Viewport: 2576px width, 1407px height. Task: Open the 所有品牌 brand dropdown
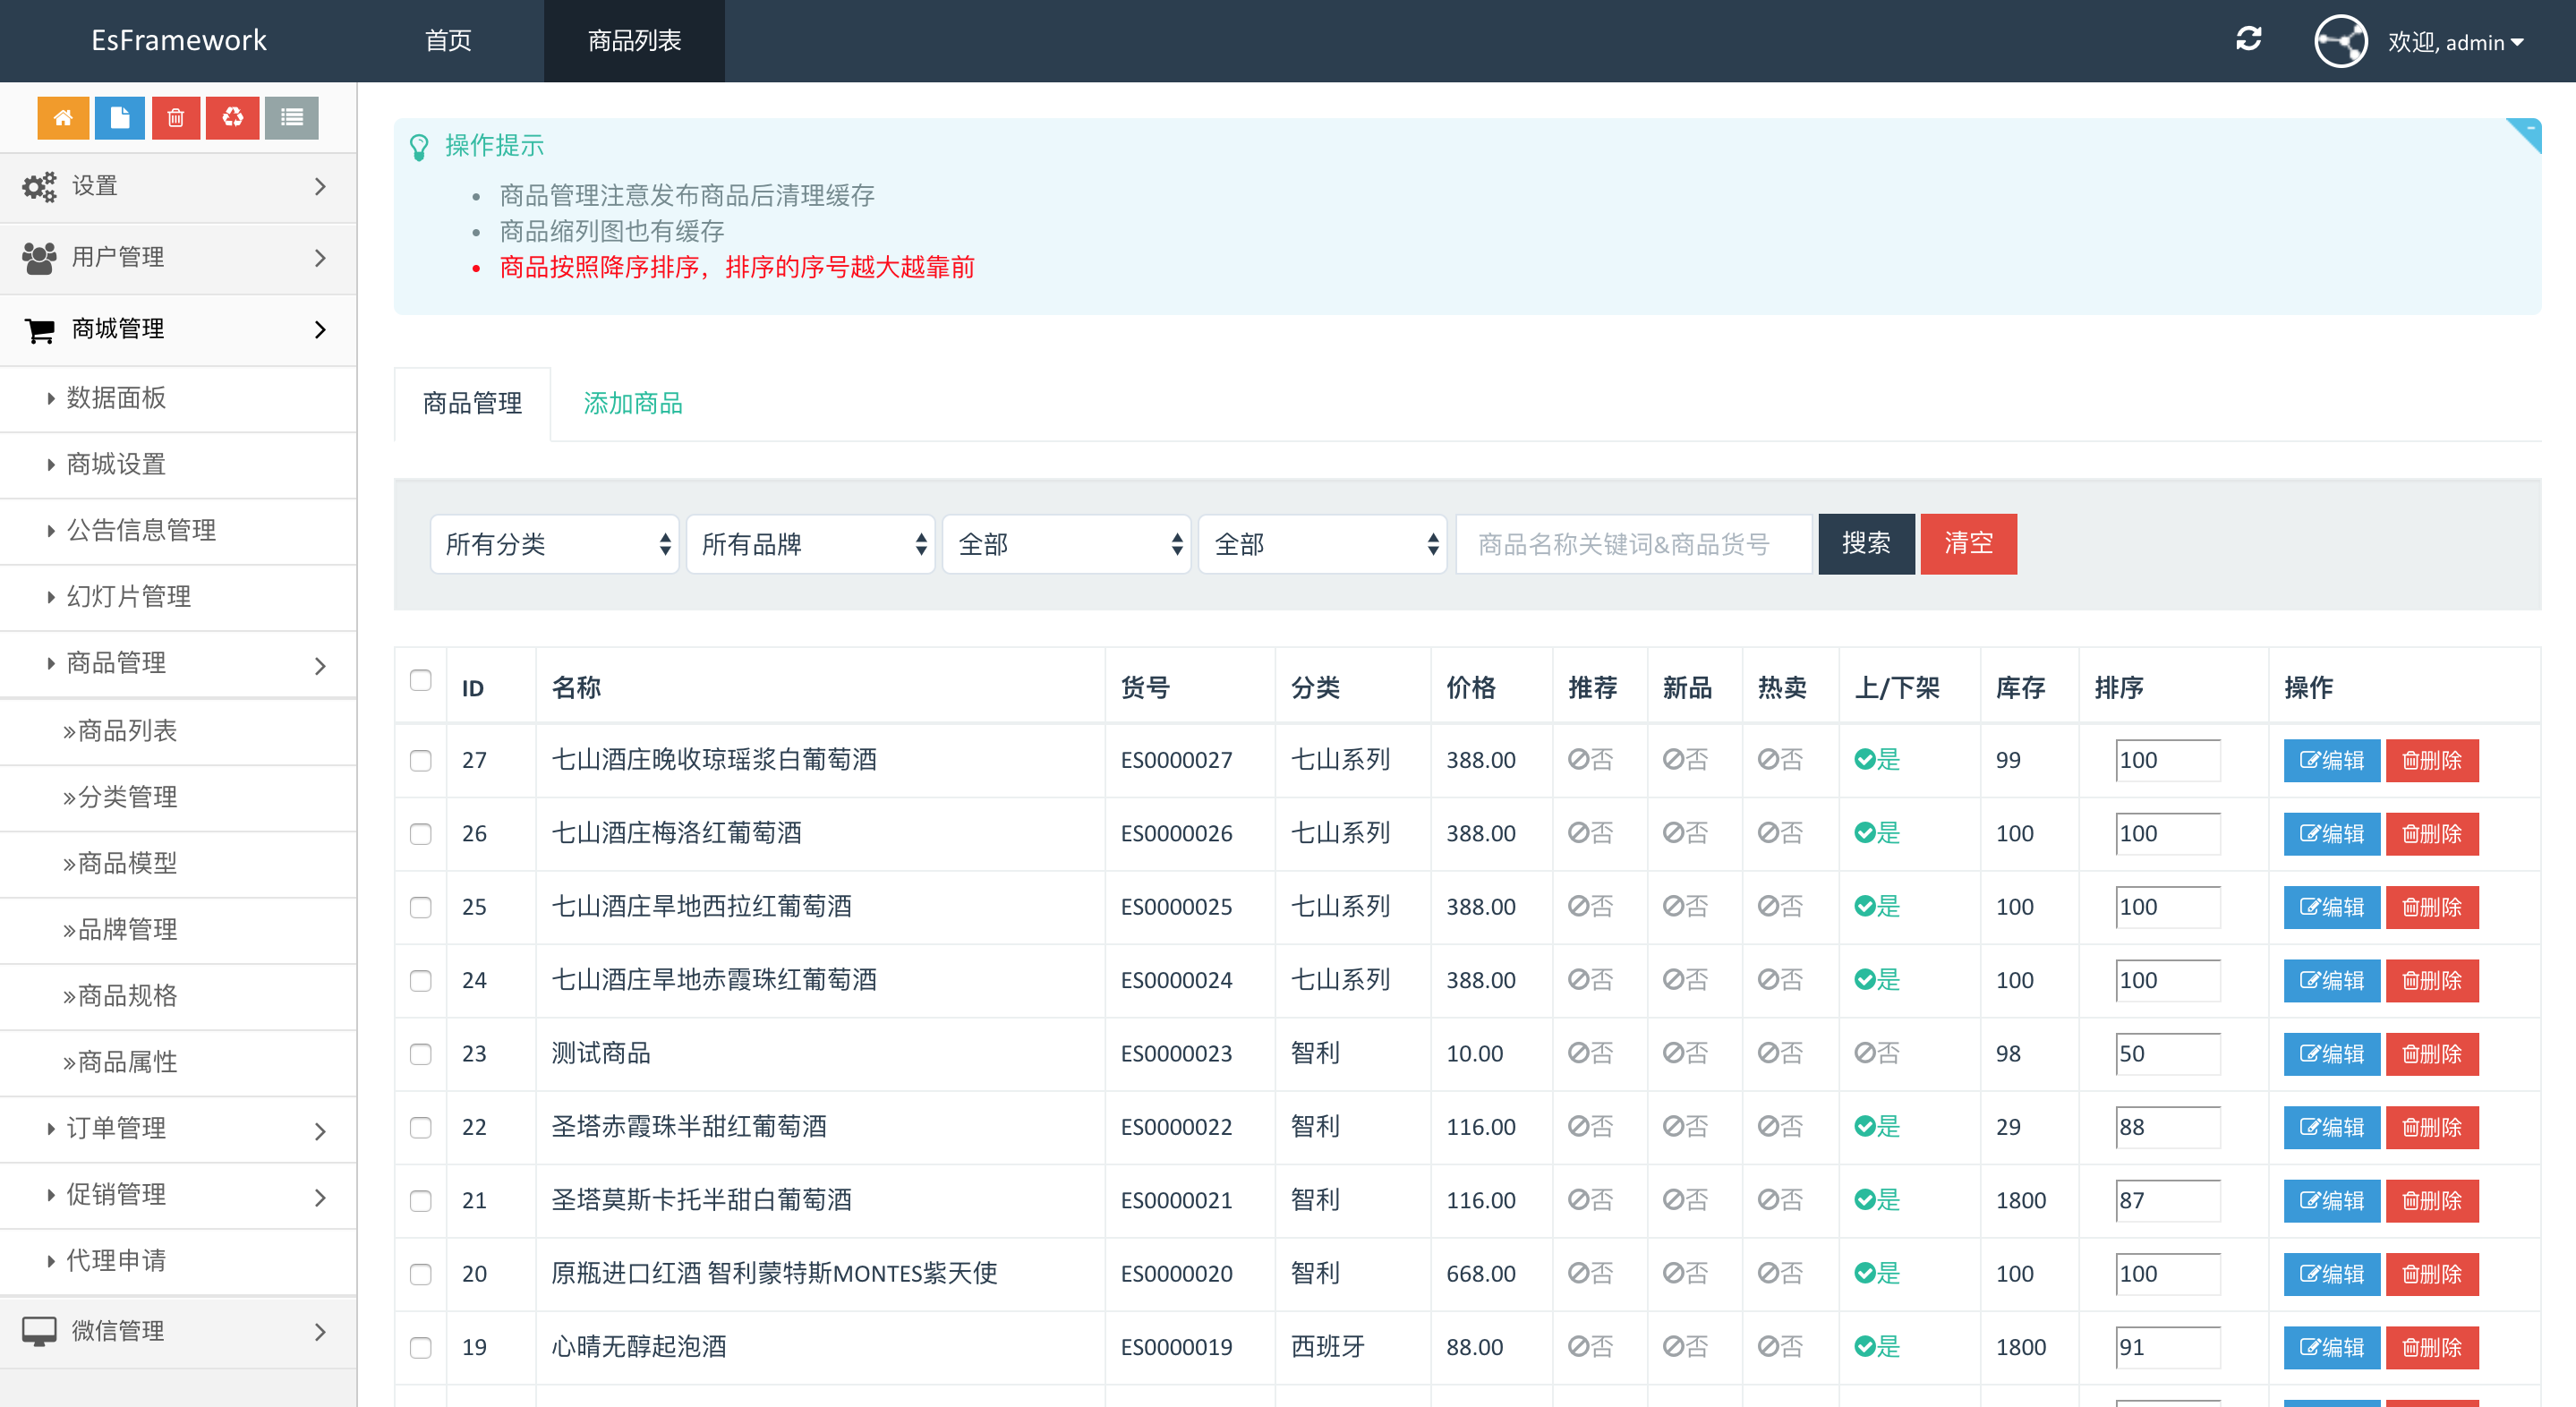tap(810, 544)
